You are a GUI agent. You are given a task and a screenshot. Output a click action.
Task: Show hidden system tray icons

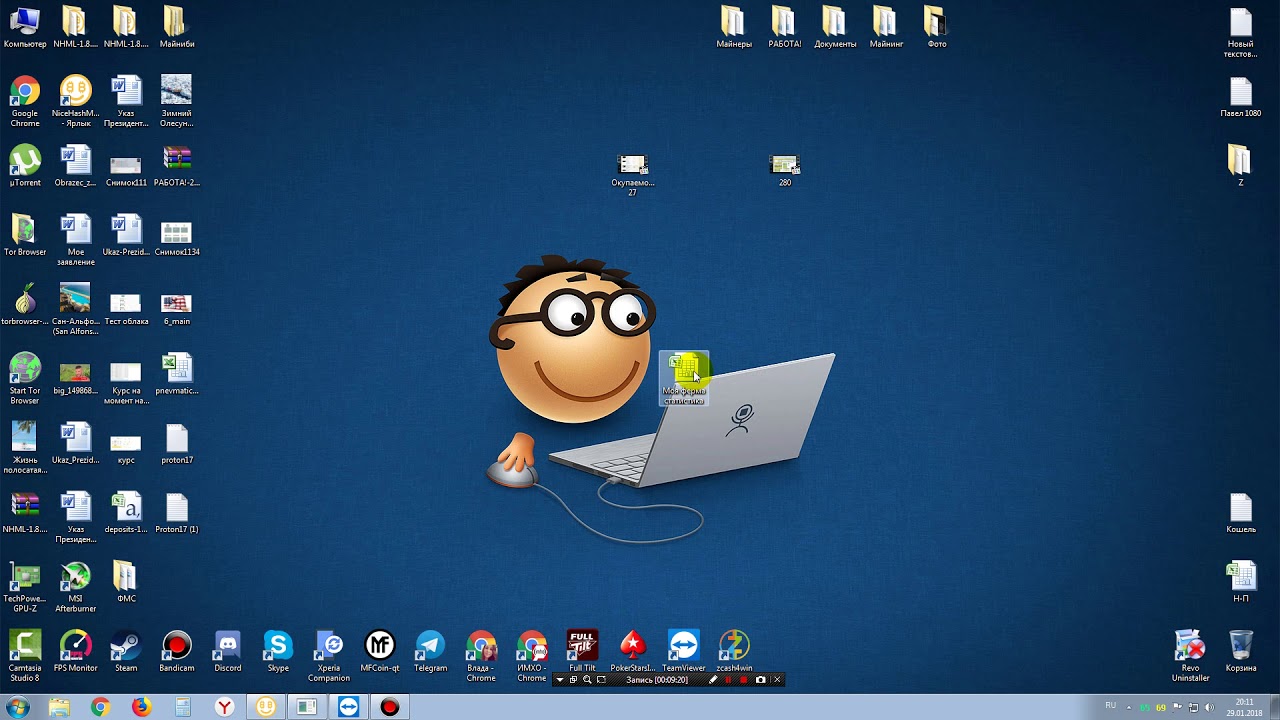pos(1128,707)
